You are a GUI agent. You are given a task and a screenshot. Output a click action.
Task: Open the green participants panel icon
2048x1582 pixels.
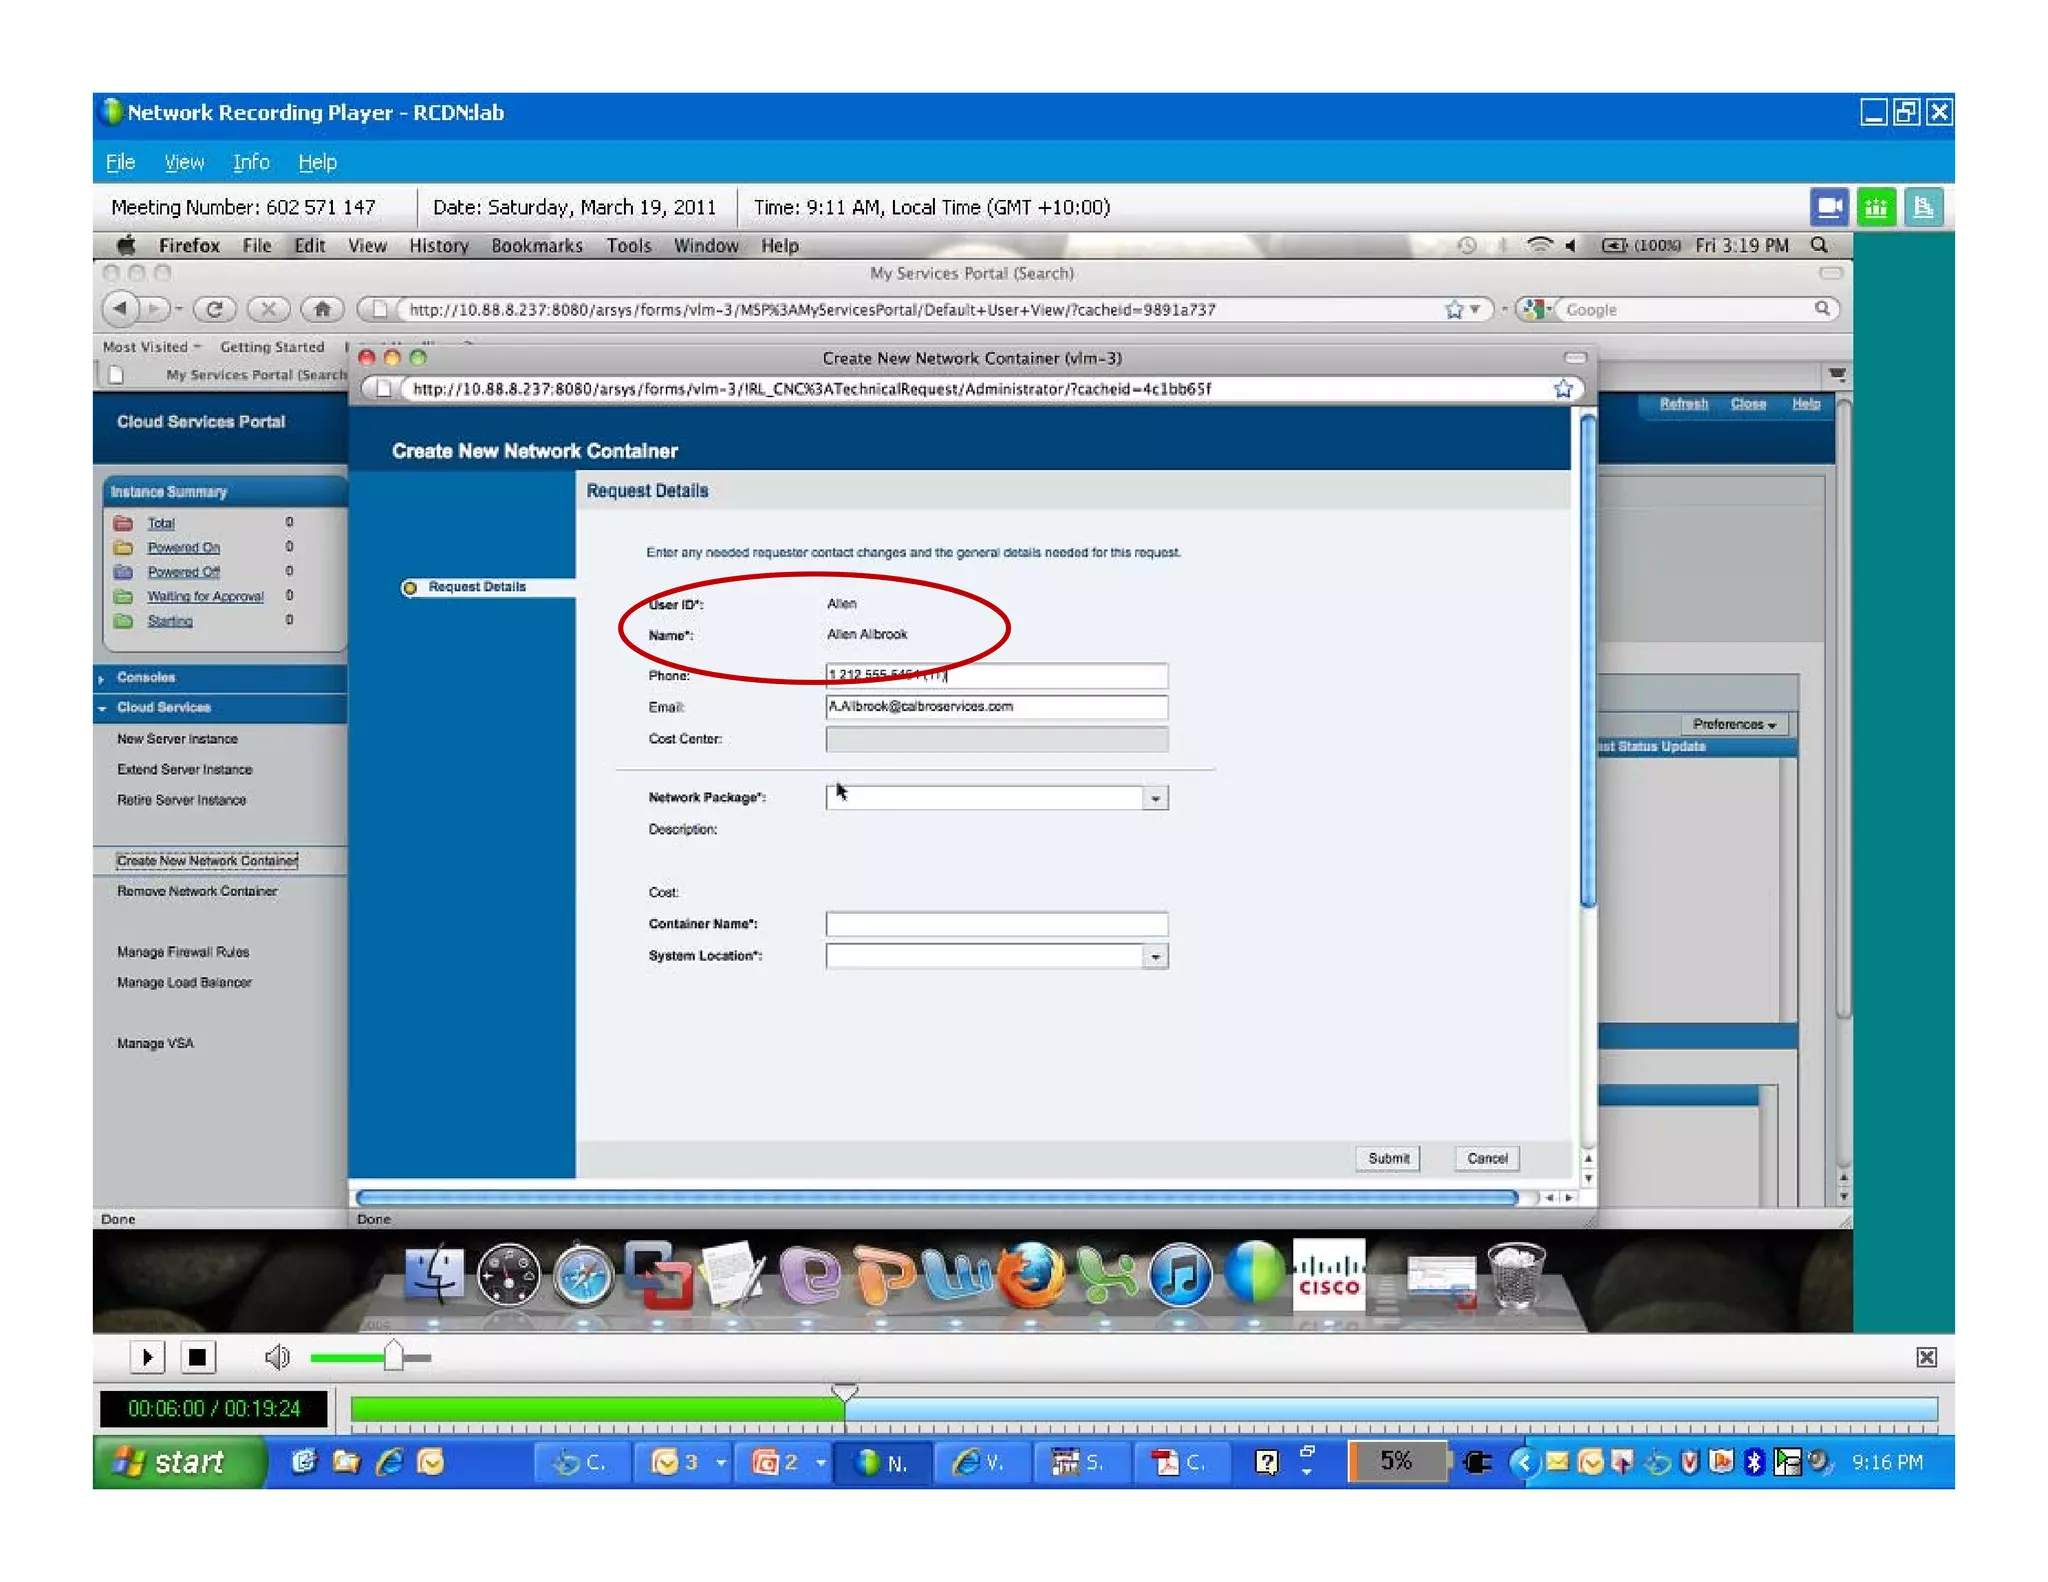click(1876, 207)
